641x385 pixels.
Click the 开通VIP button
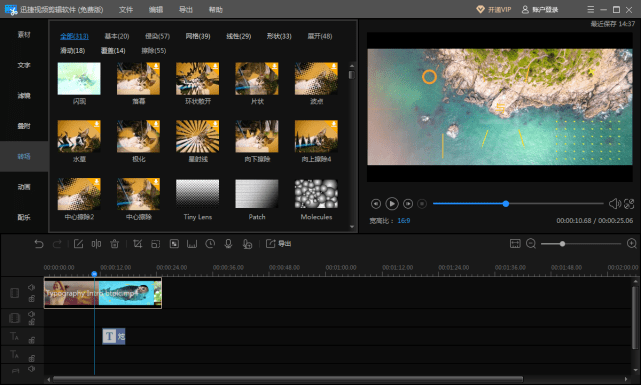494,9
